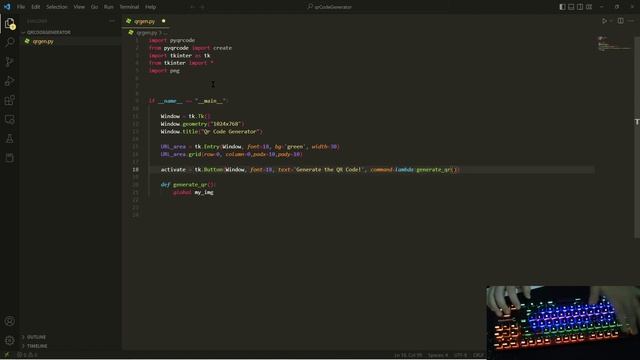Open the Extensions view
The image size is (640, 360).
[10, 100]
